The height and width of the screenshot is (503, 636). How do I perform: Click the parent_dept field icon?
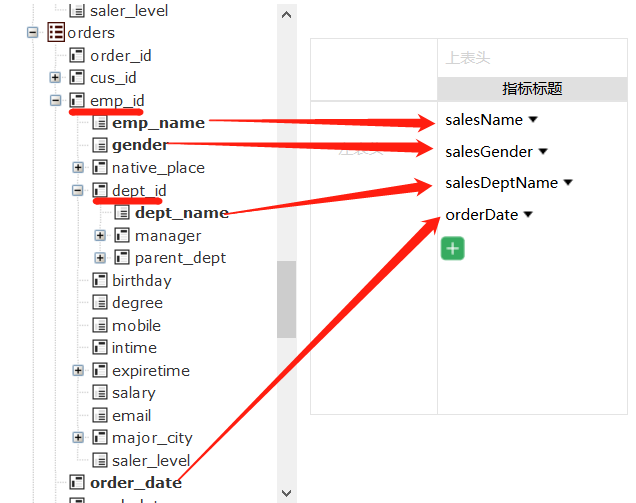122,258
